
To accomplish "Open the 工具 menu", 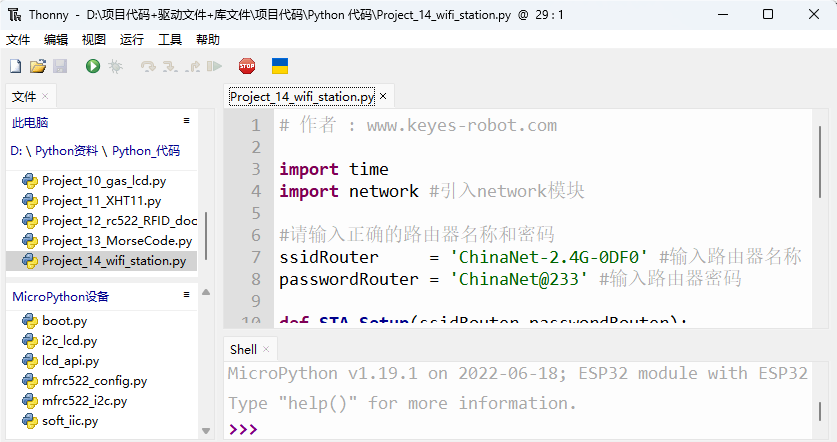I will [170, 40].
